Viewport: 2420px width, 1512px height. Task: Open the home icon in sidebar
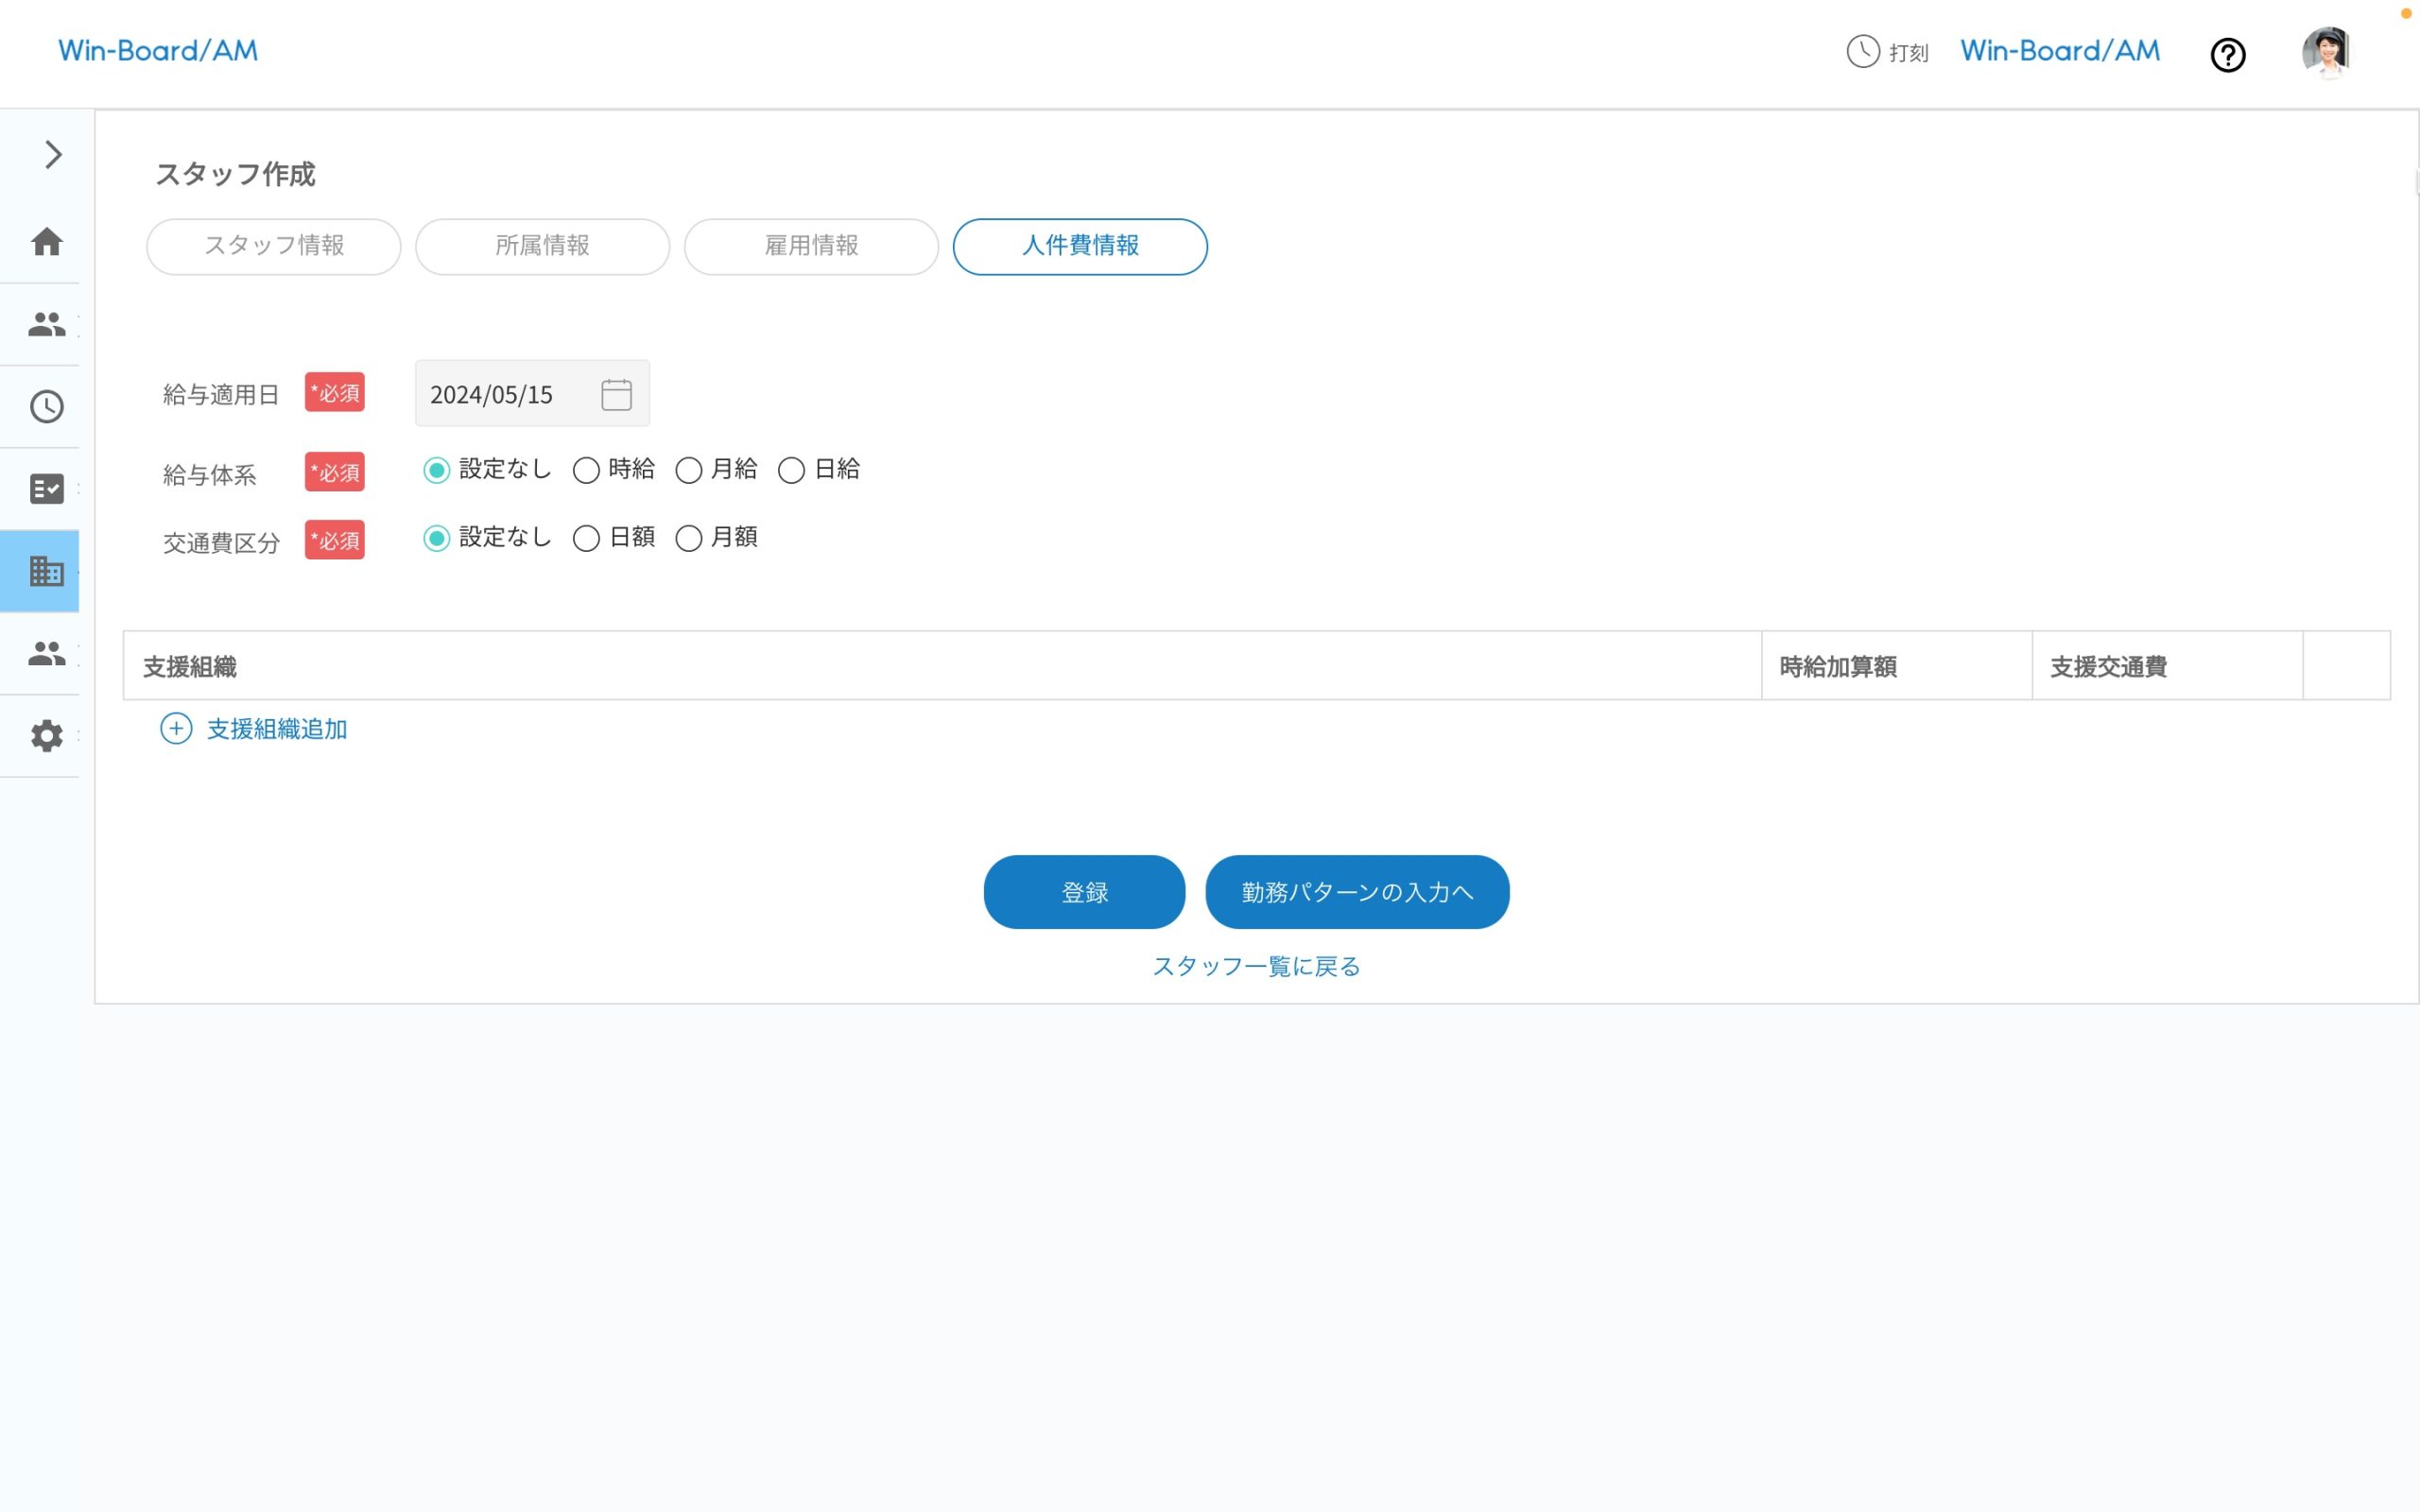[46, 242]
